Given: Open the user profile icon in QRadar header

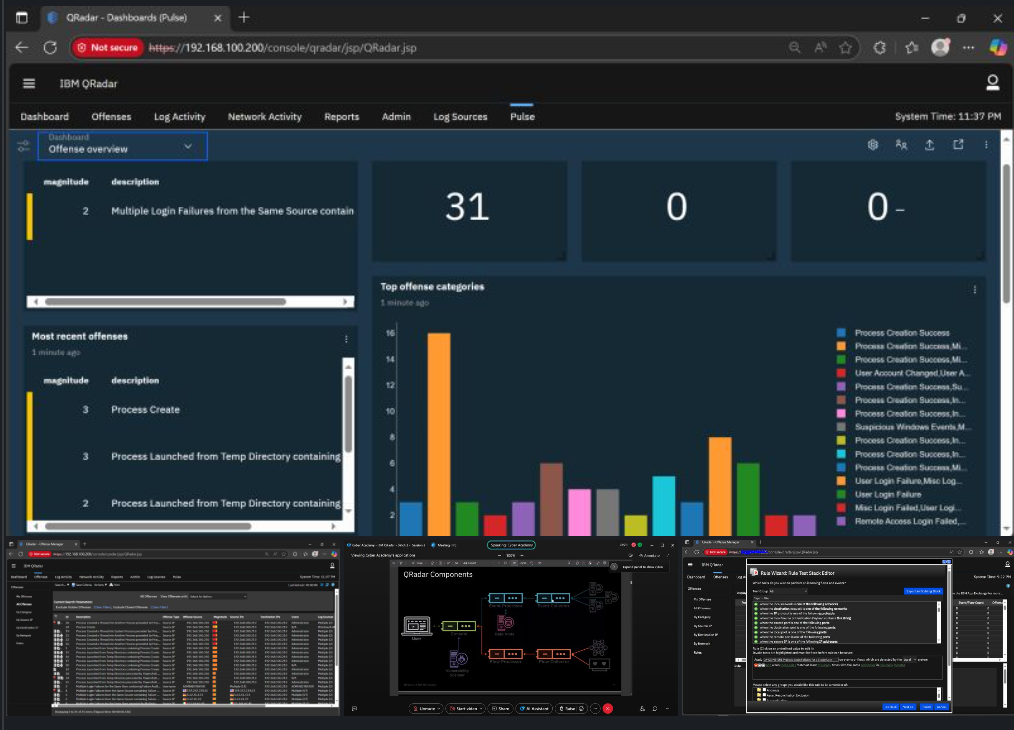Looking at the screenshot, I should click(x=992, y=83).
